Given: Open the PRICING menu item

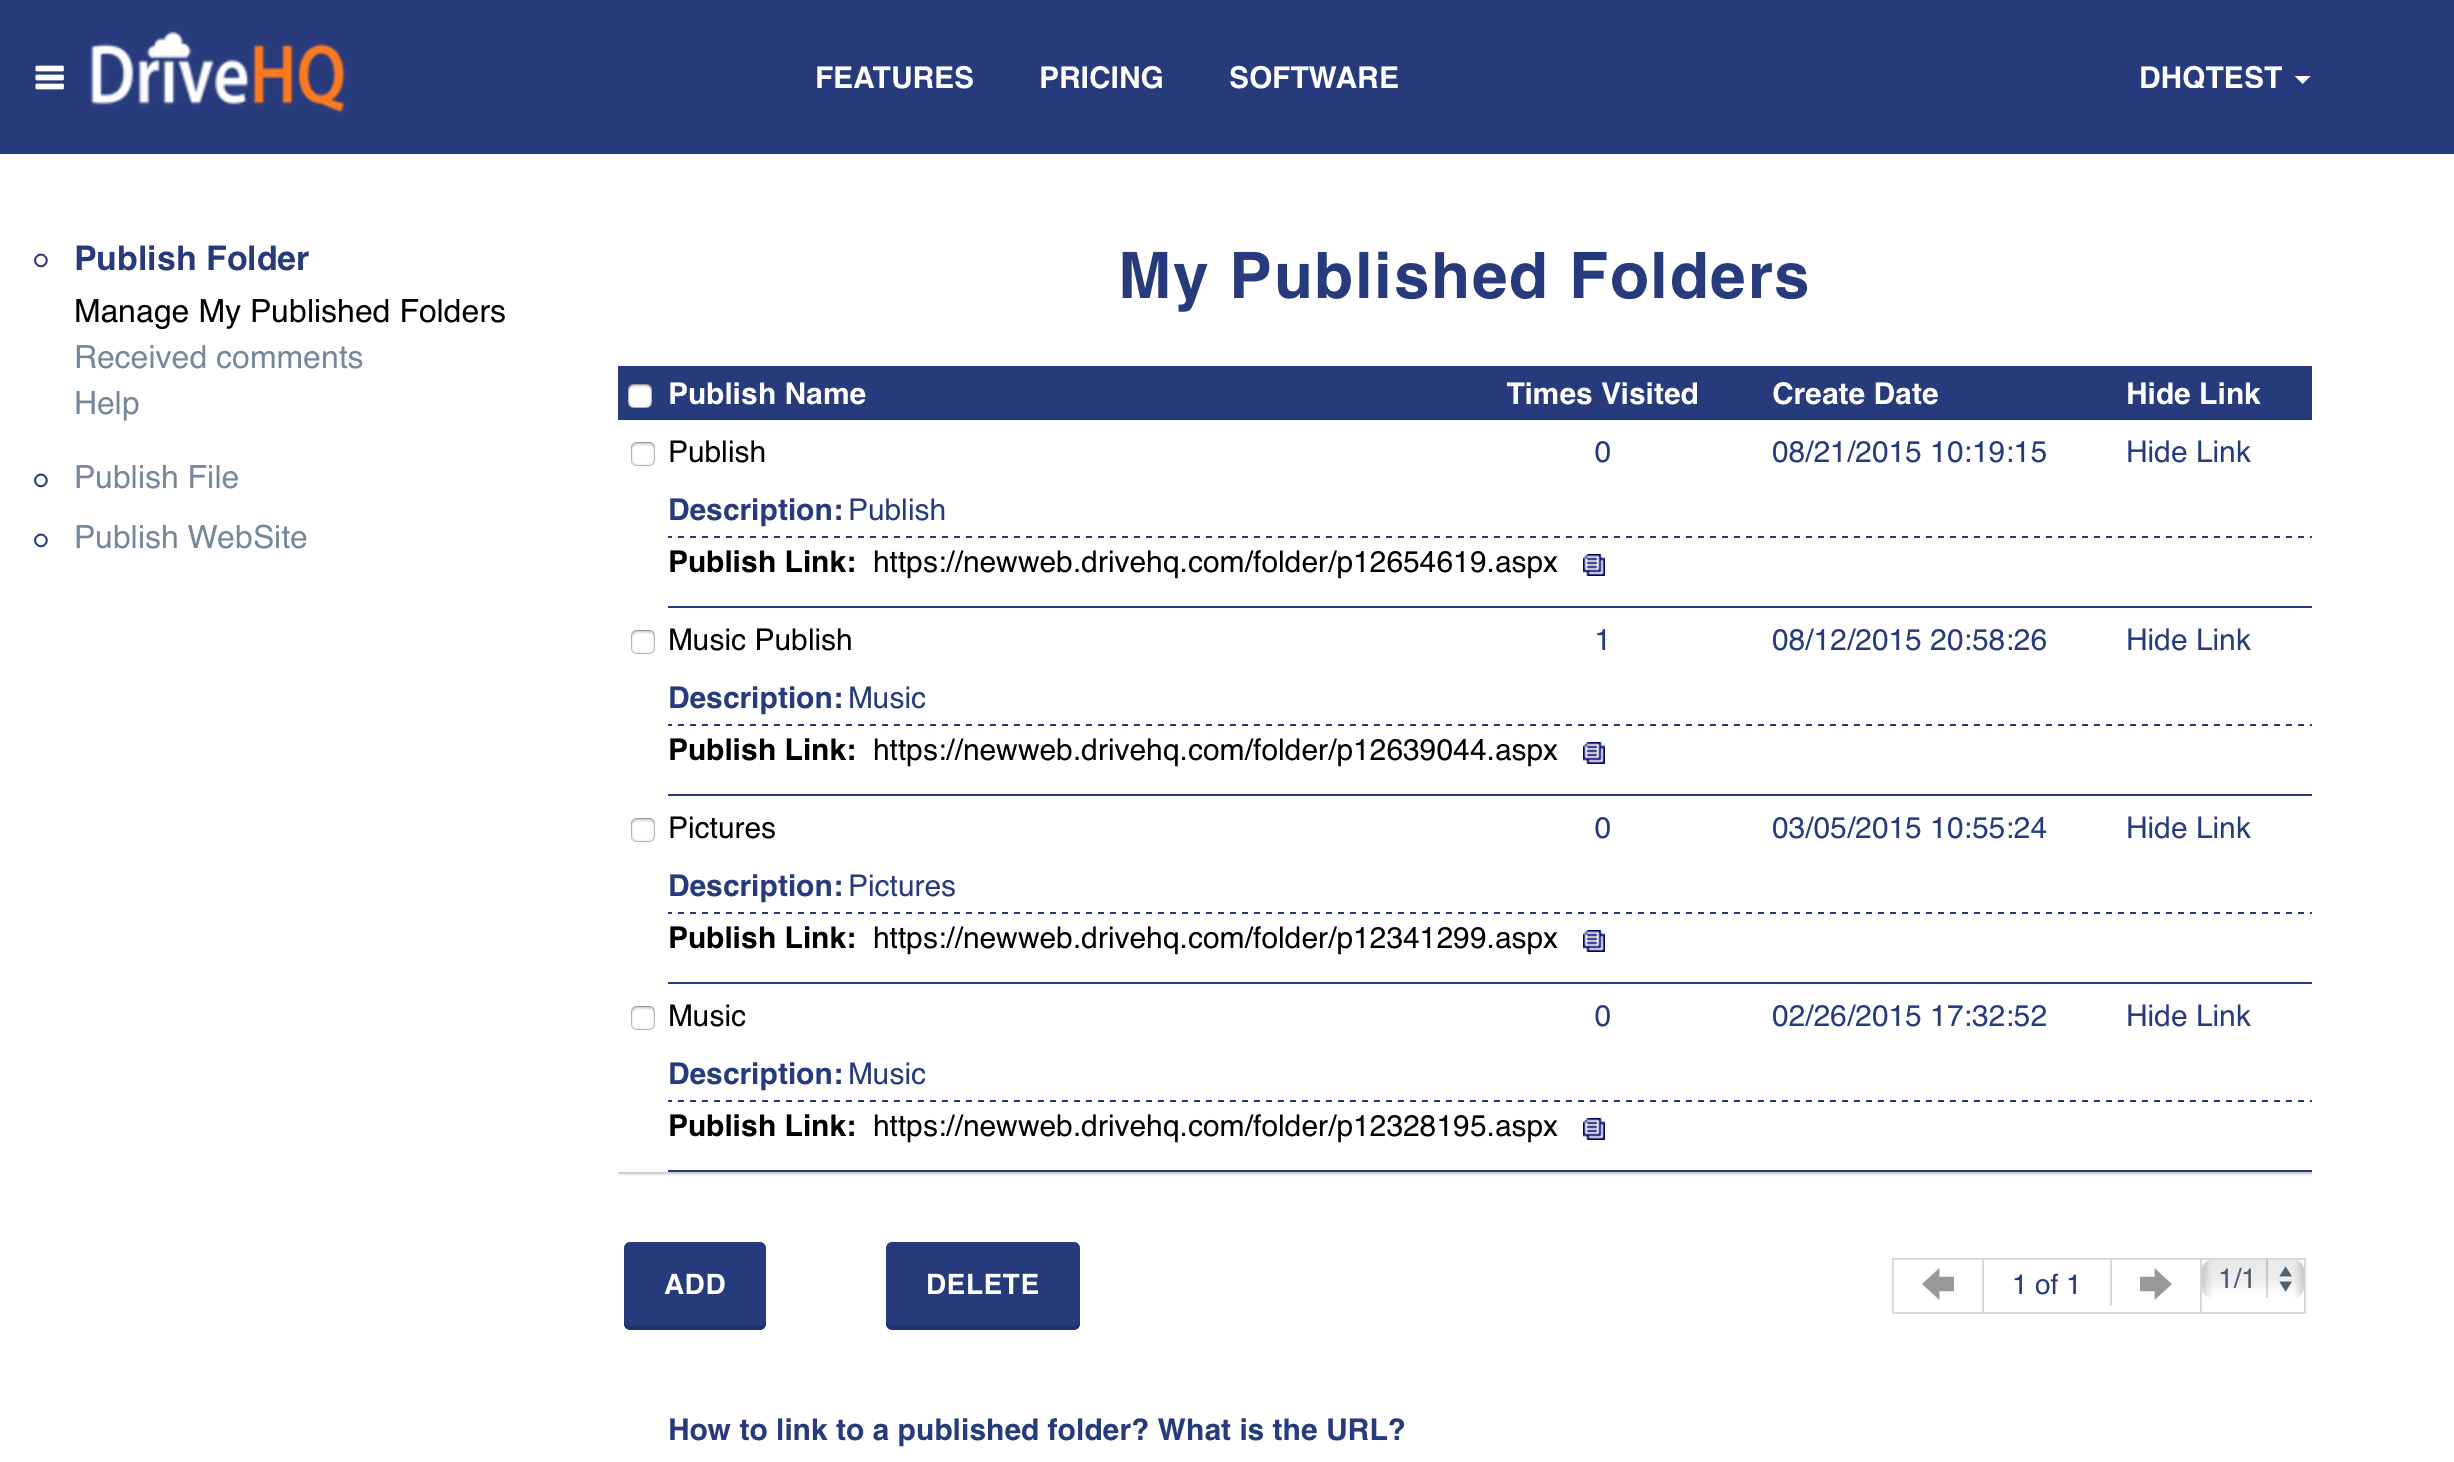Looking at the screenshot, I should pos(1100,78).
